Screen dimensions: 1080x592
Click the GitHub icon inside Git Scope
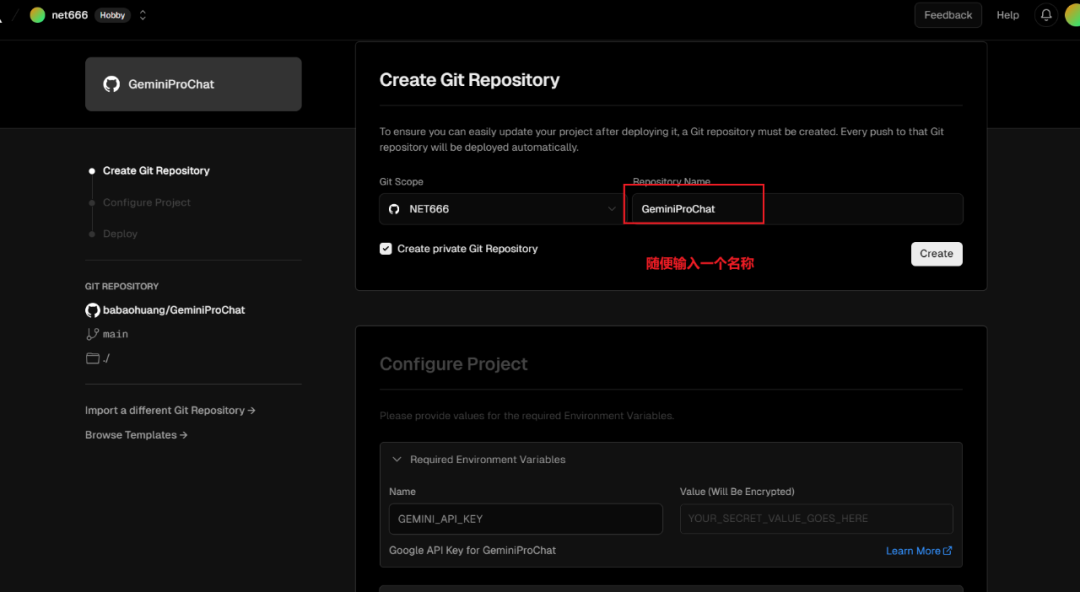tap(394, 209)
